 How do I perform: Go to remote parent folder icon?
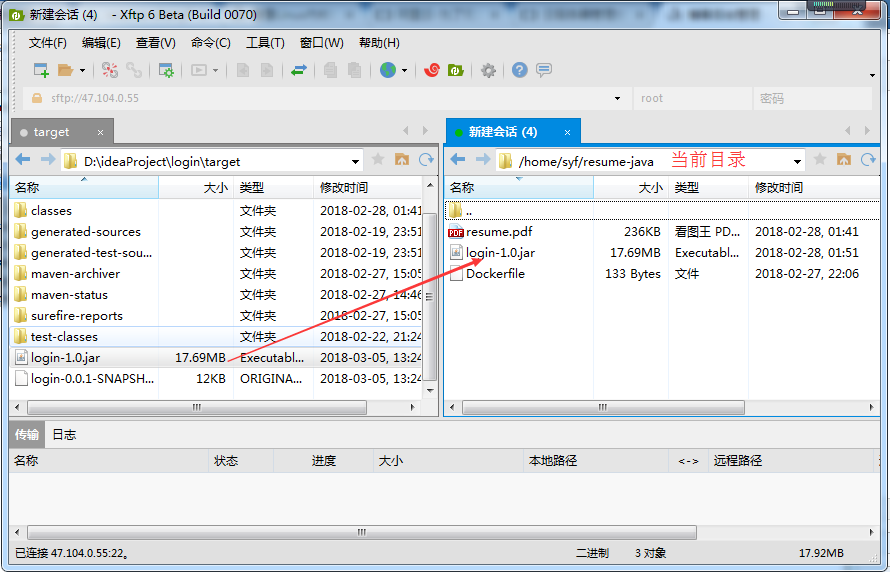[x=844, y=160]
